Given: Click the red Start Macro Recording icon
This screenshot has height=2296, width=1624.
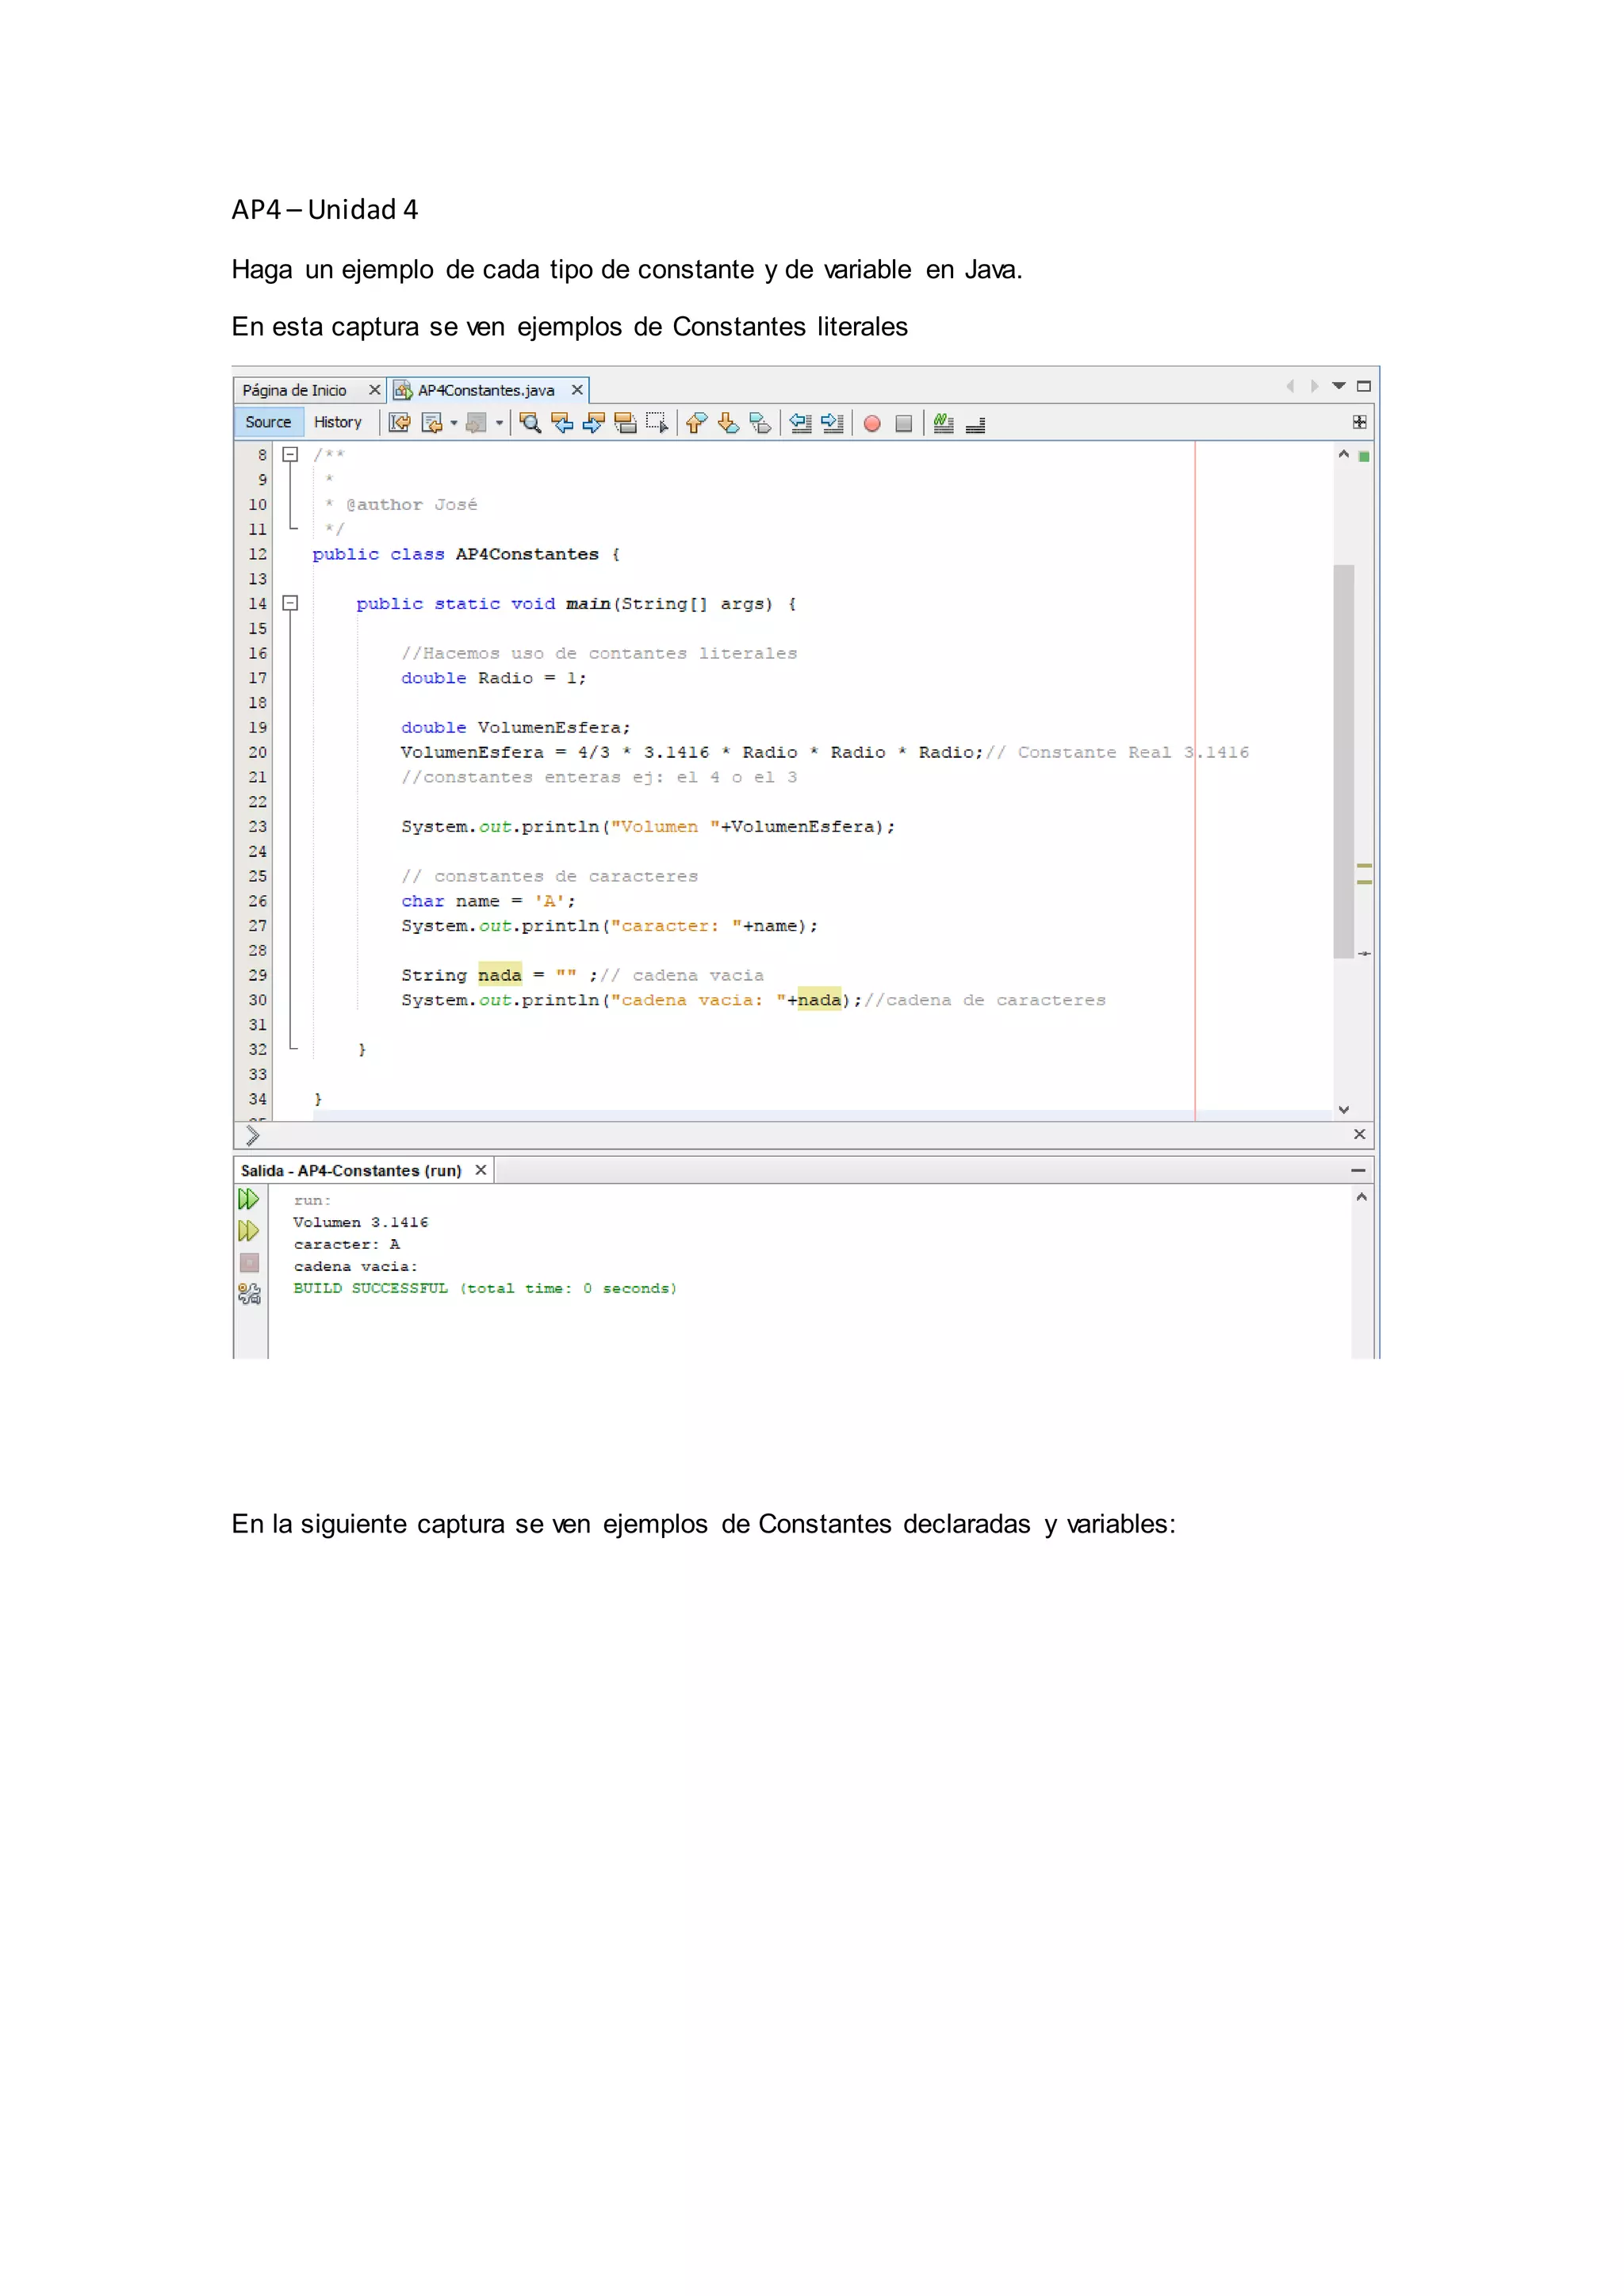Looking at the screenshot, I should coord(872,423).
